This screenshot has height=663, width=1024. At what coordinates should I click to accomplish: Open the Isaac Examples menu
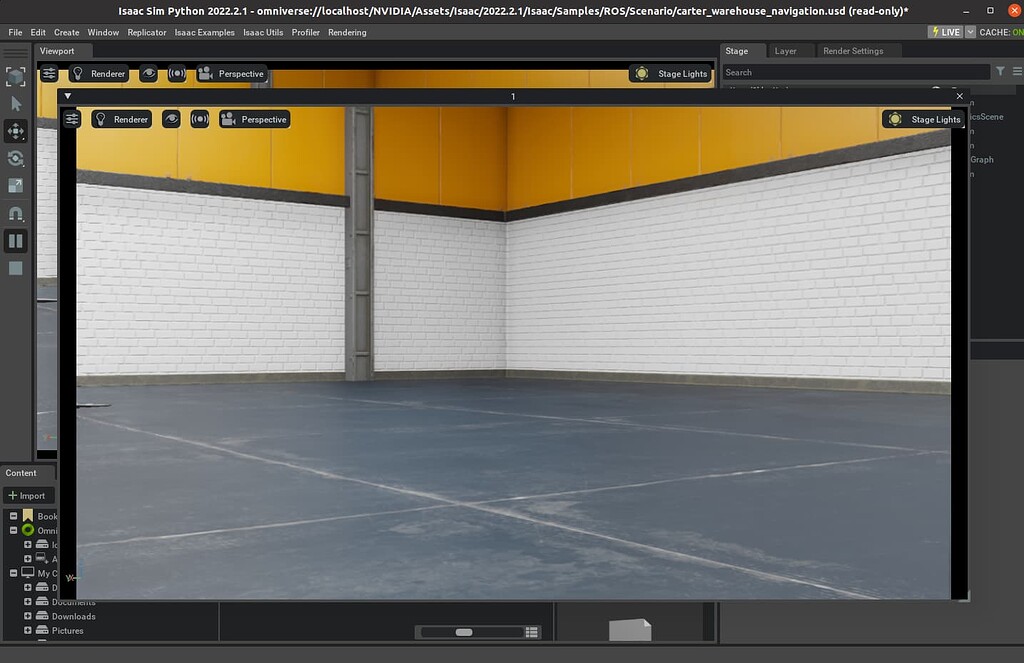coord(204,32)
